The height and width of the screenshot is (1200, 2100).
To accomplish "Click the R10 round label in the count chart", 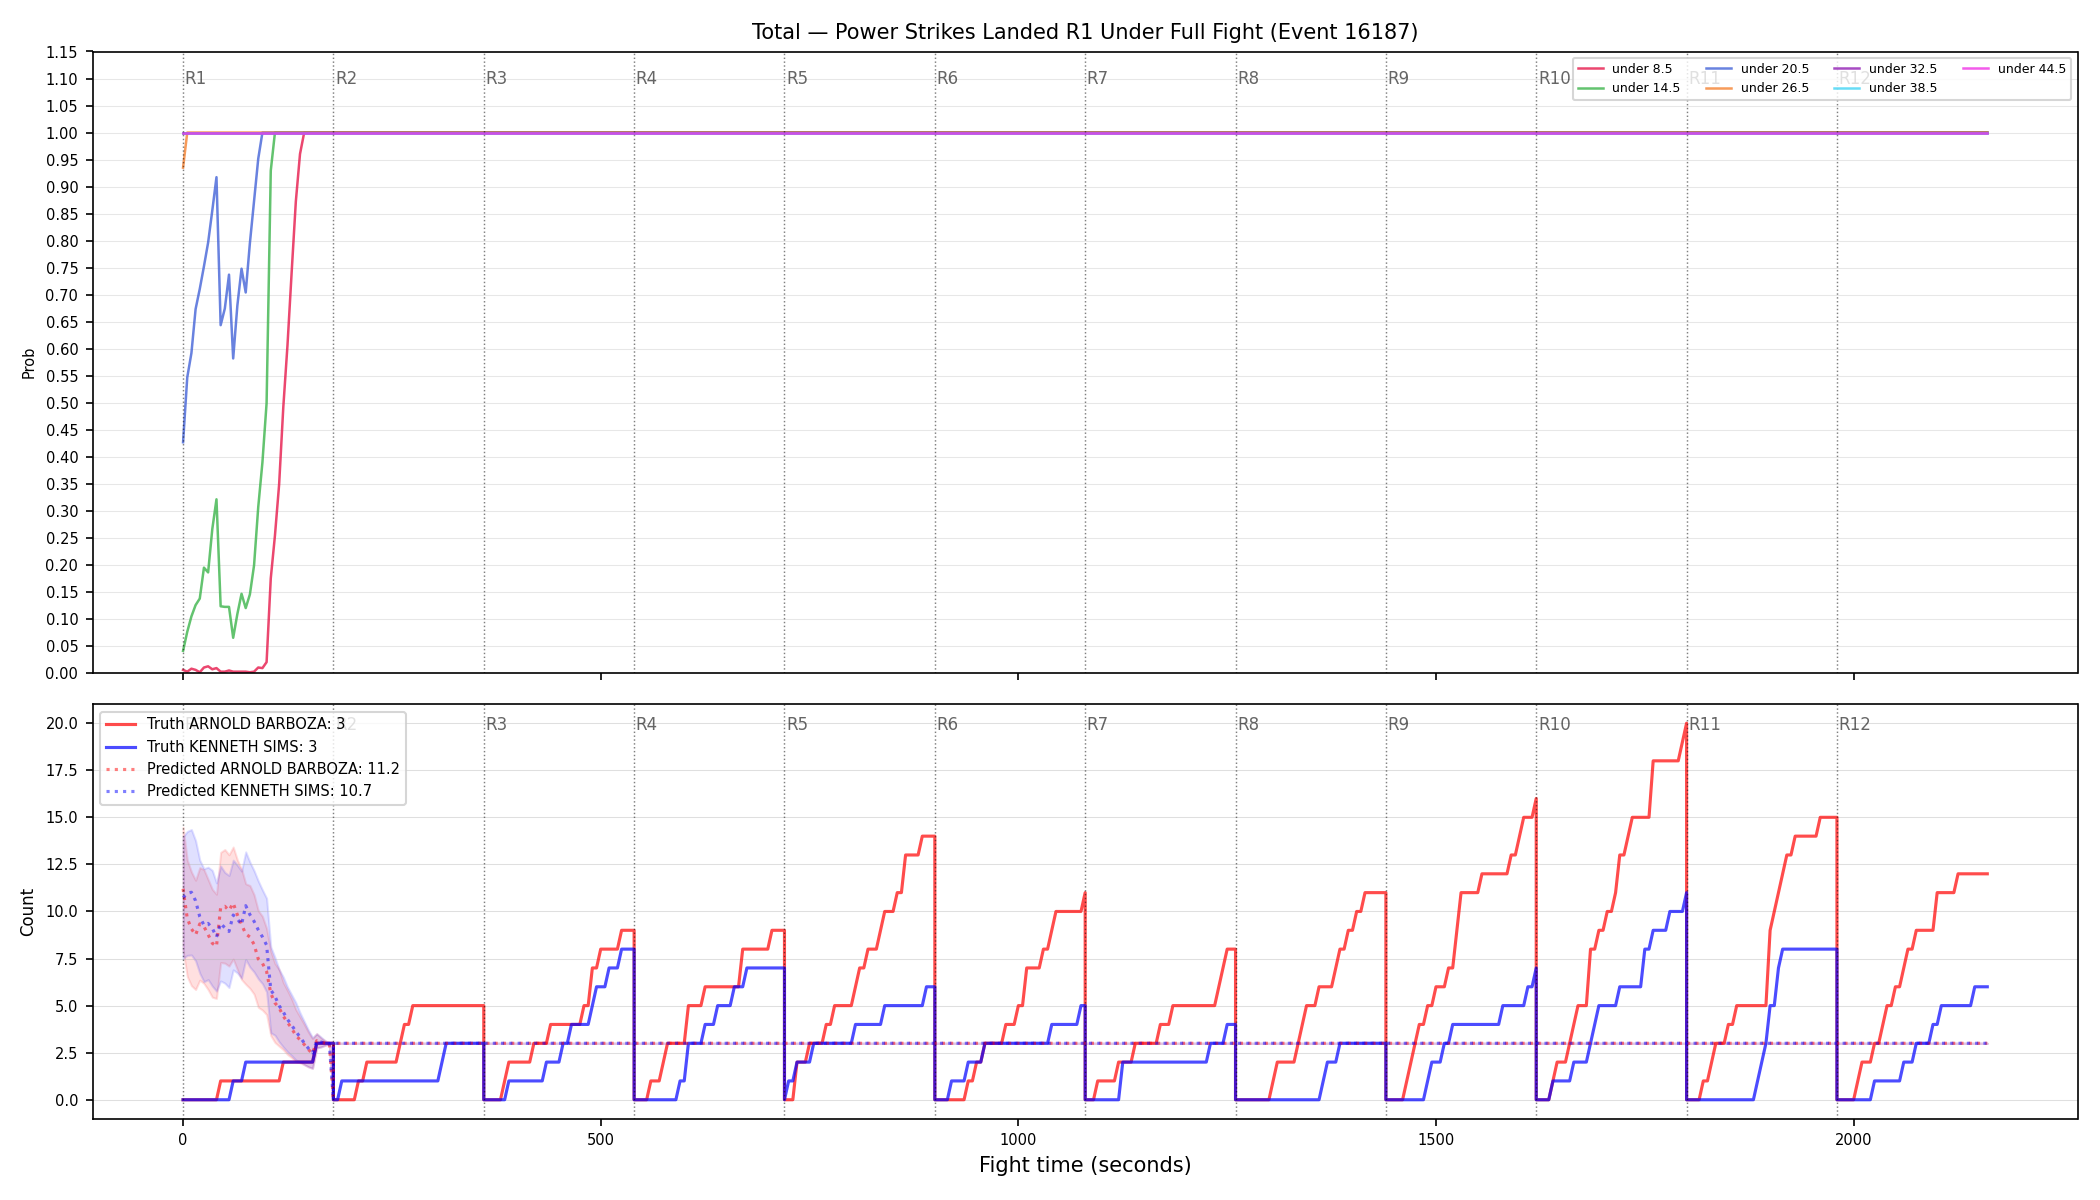I will [x=1555, y=724].
